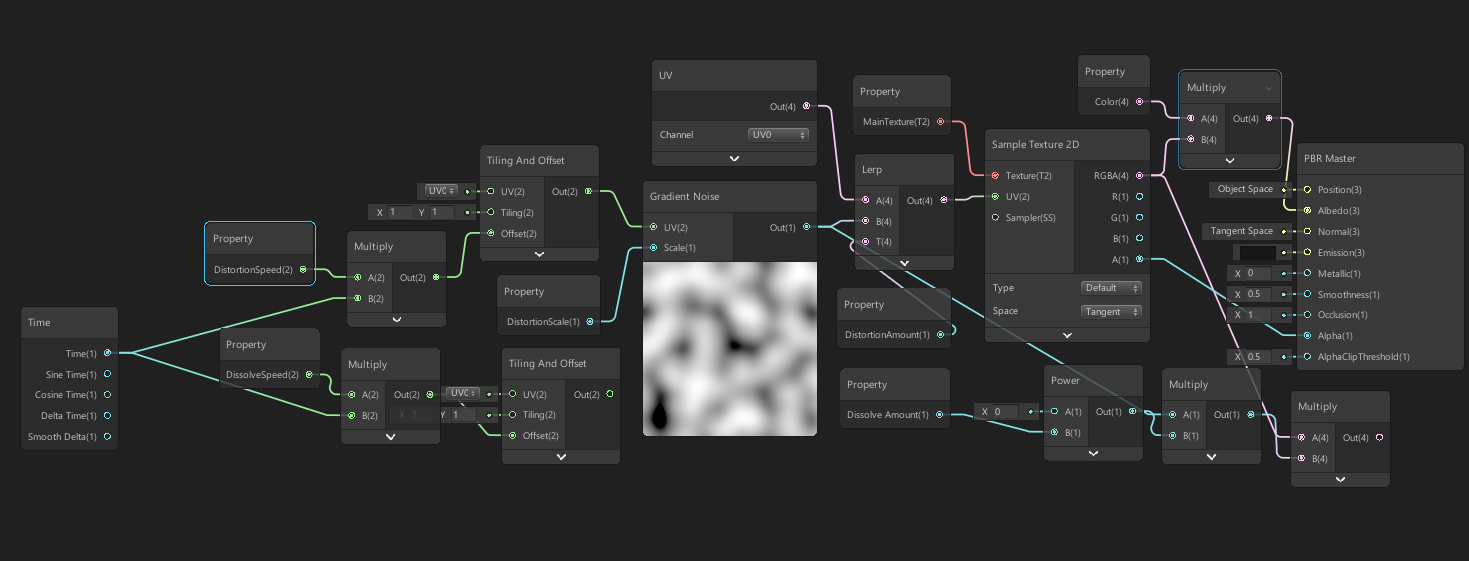This screenshot has height=561, width=1469.
Task: Click the AlphaClipThreshold X value field
Action: pos(1260,357)
